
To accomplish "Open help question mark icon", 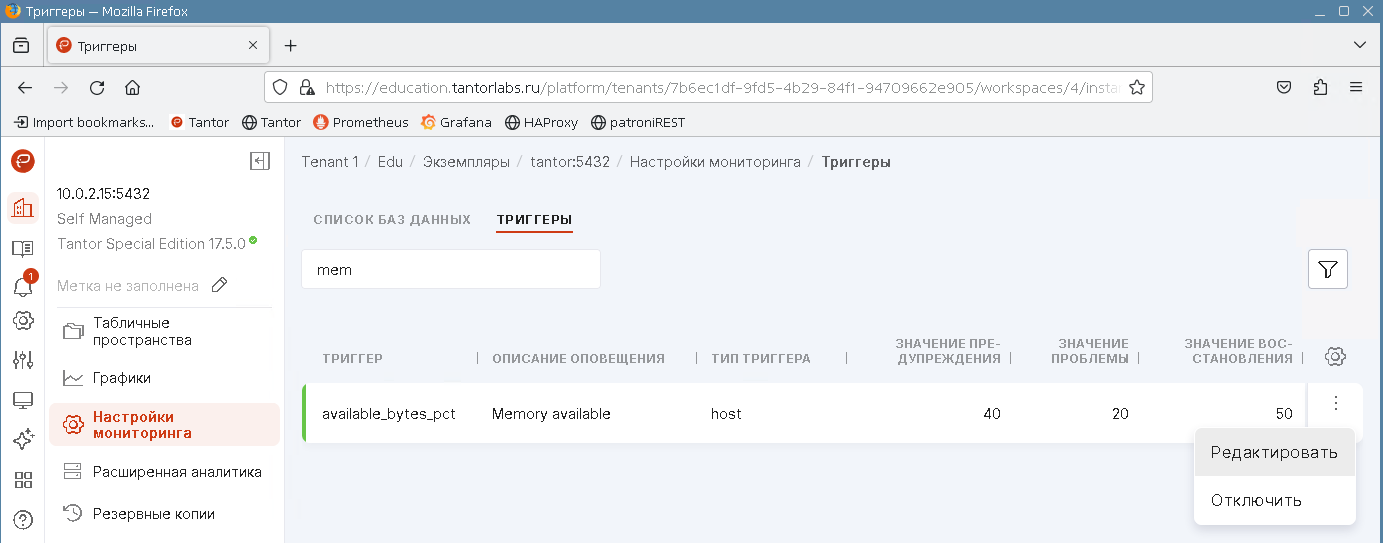I will tap(22, 519).
